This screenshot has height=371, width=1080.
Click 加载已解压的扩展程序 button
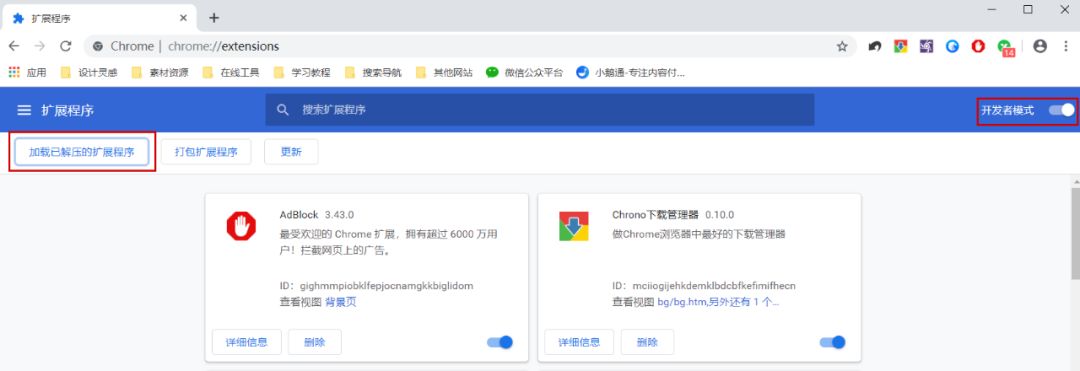81,152
